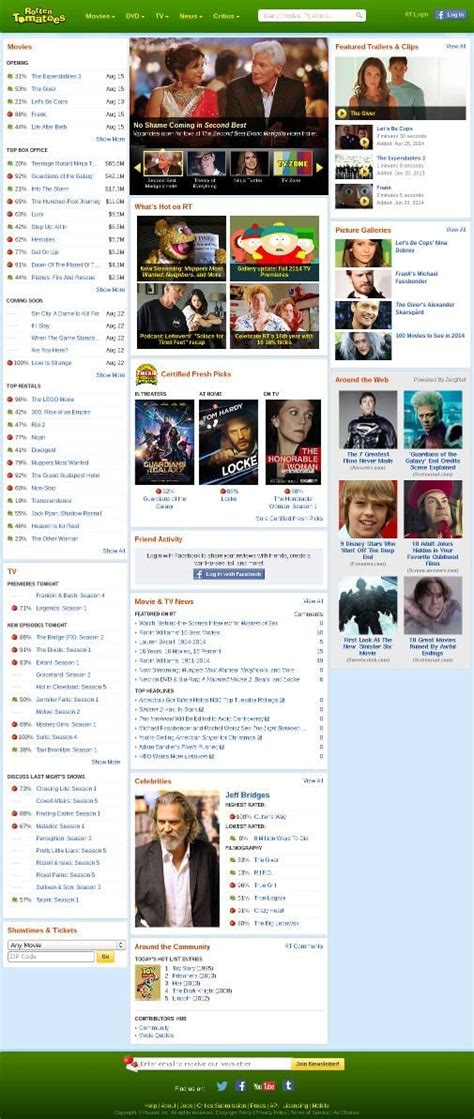Click the RT Community link
The image size is (474, 1119).
[304, 946]
